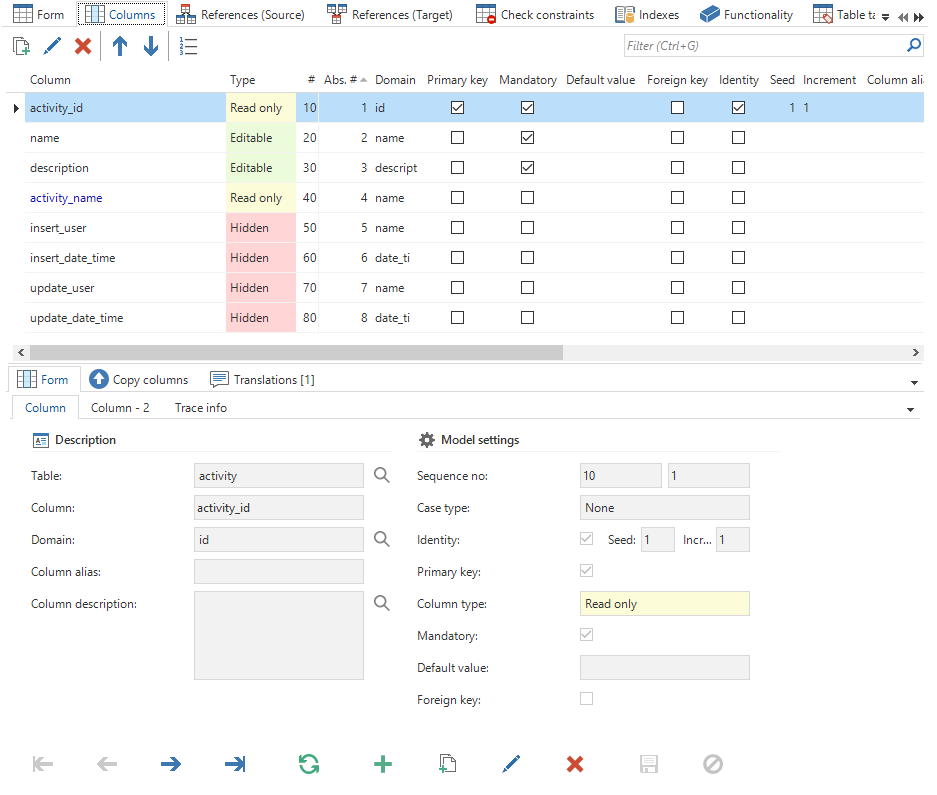Click the search icon in the filter box
The image size is (937, 795).
click(x=913, y=46)
